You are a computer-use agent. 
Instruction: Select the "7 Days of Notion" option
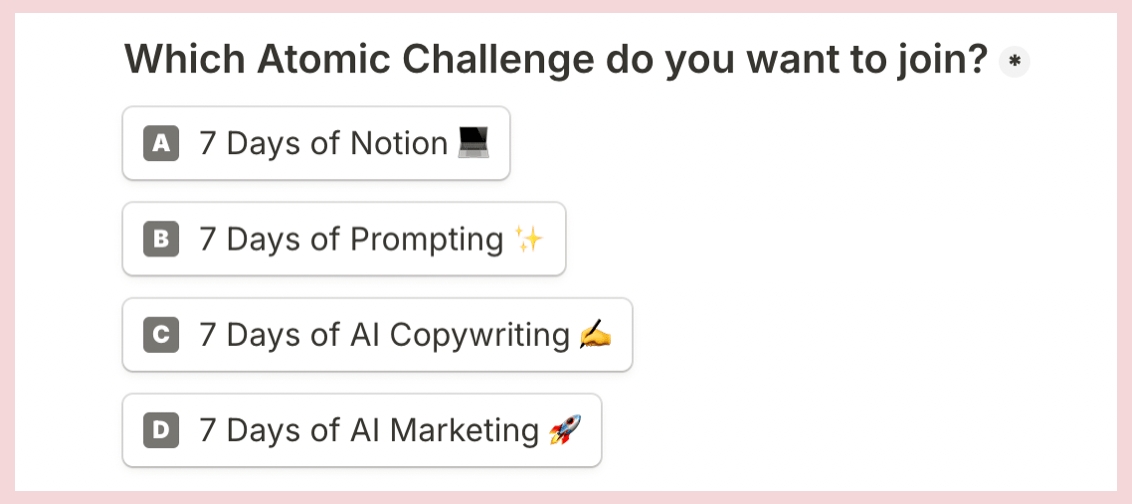316,143
